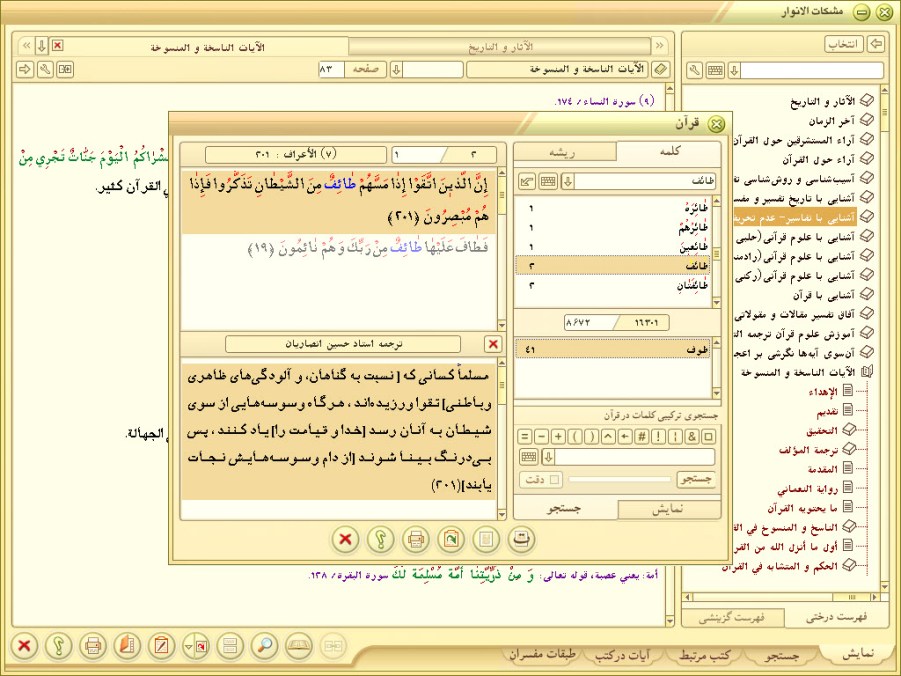901x676 pixels.
Task: Click the انتخاب button in sidebar header
Action: 844,44
